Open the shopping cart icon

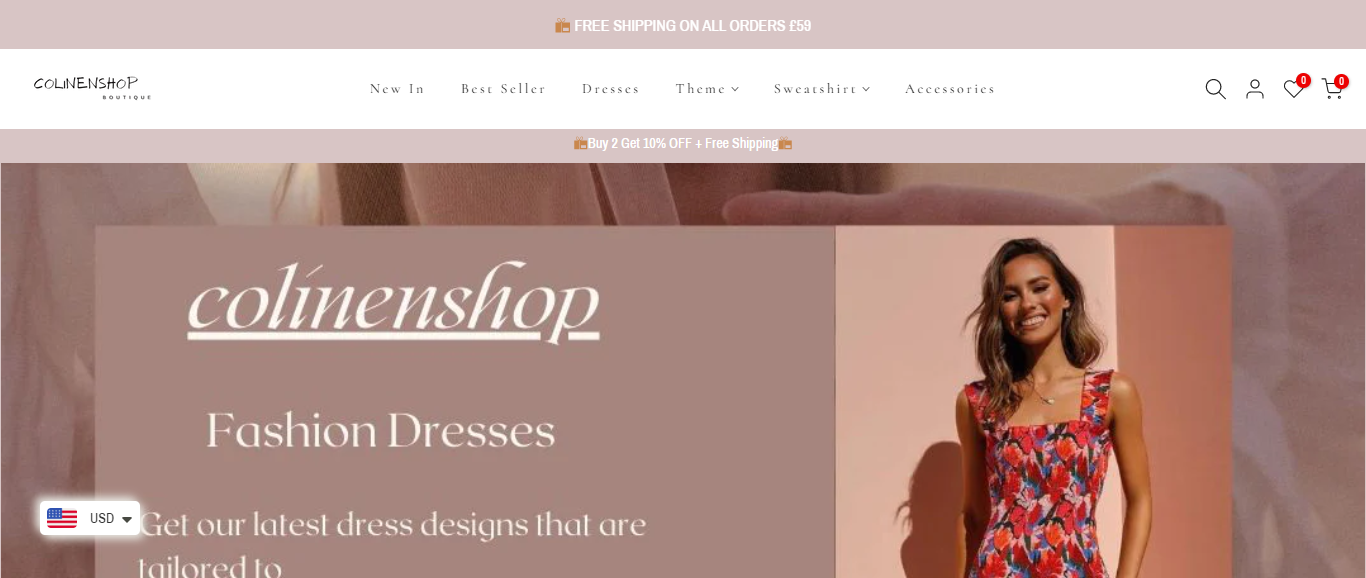click(x=1331, y=90)
